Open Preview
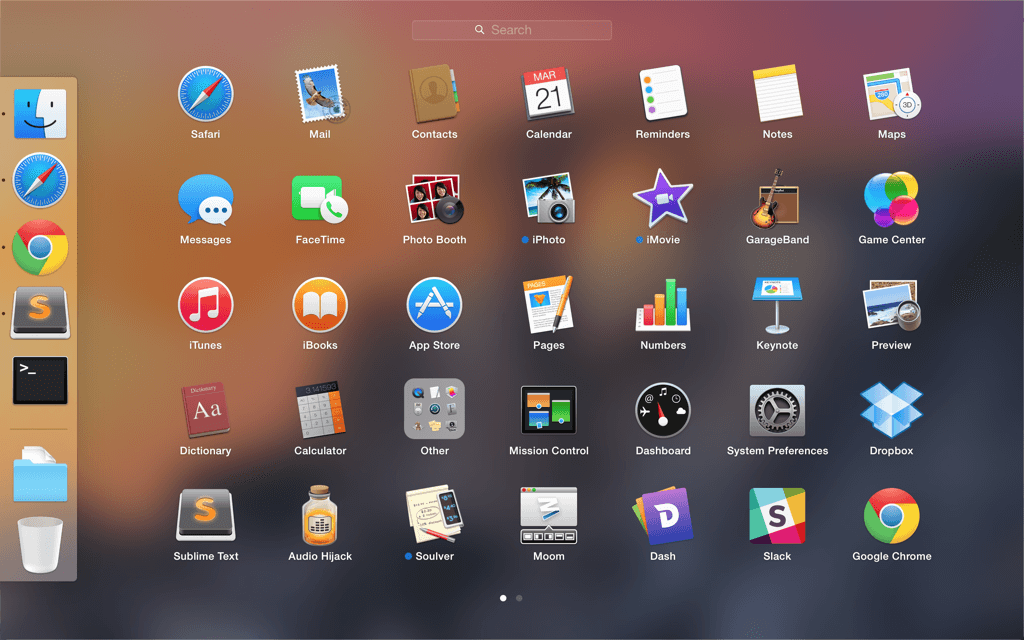Image resolution: width=1024 pixels, height=640 pixels. coord(891,305)
